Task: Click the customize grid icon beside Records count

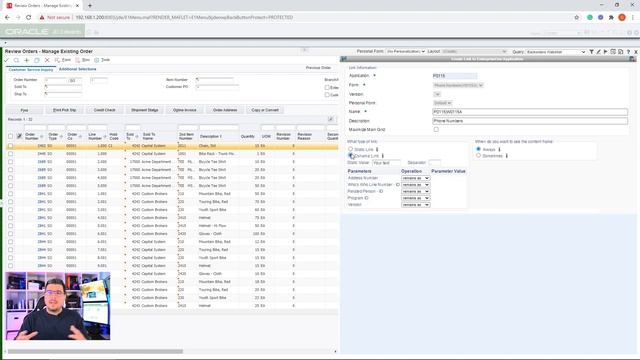Action: tap(331, 119)
